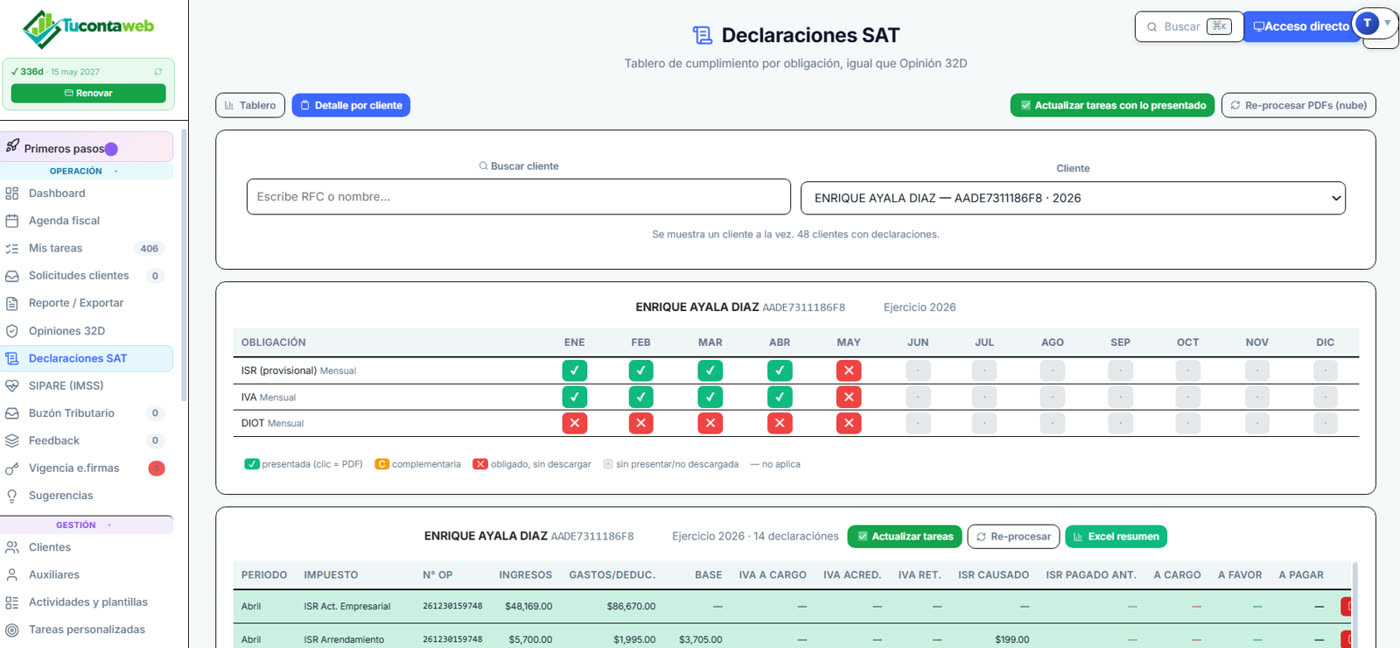The image size is (1400, 648).
Task: Open the ISR provisional February checkmark
Action: [641, 371]
